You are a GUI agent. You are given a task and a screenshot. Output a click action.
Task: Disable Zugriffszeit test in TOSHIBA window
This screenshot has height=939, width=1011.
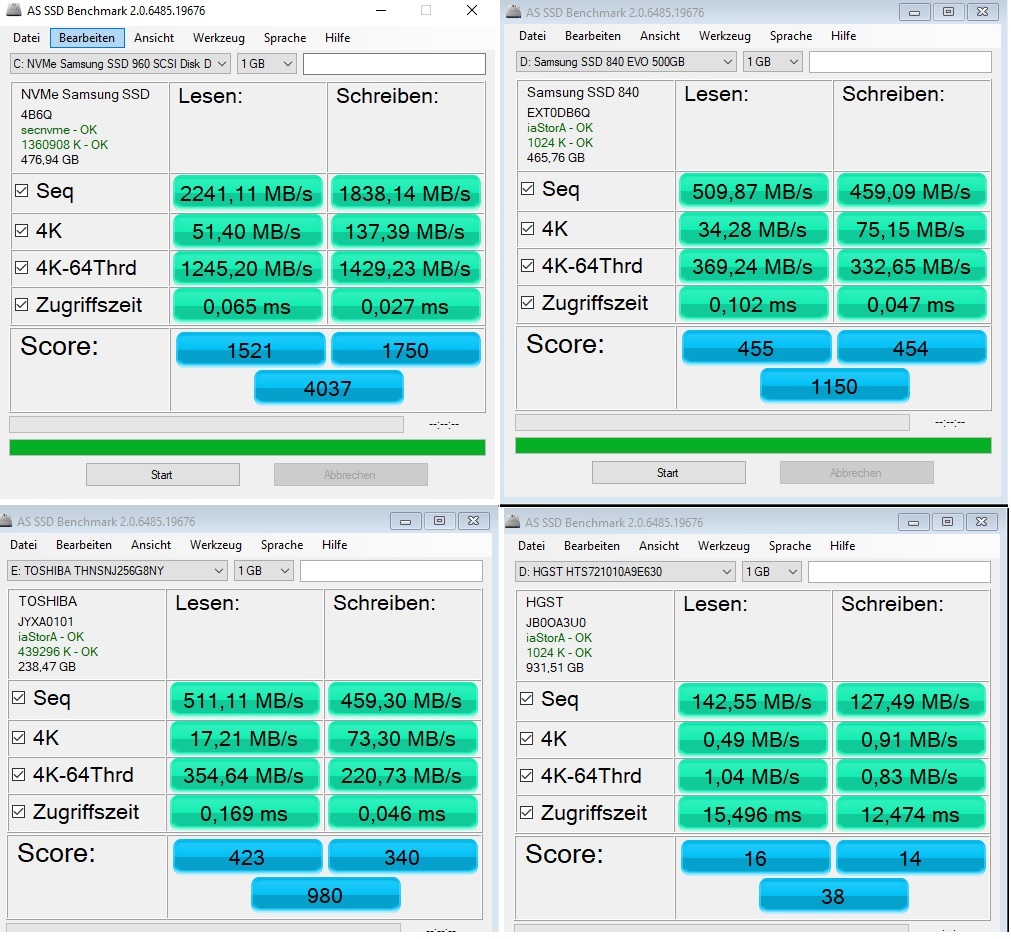tap(19, 811)
